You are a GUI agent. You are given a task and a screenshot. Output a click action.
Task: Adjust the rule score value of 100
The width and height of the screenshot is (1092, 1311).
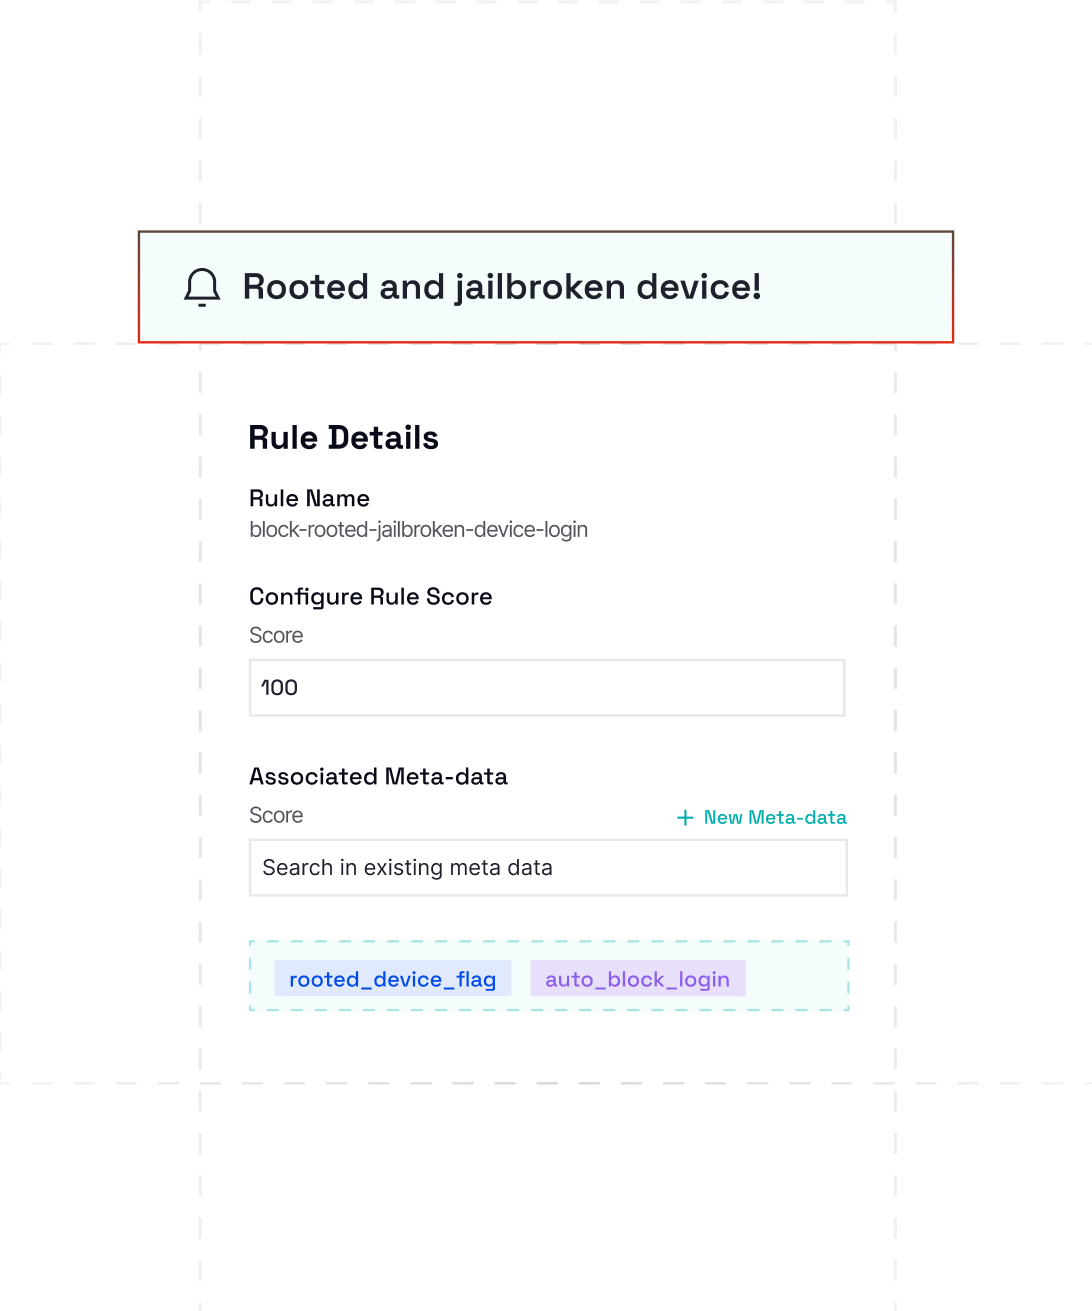(546, 687)
